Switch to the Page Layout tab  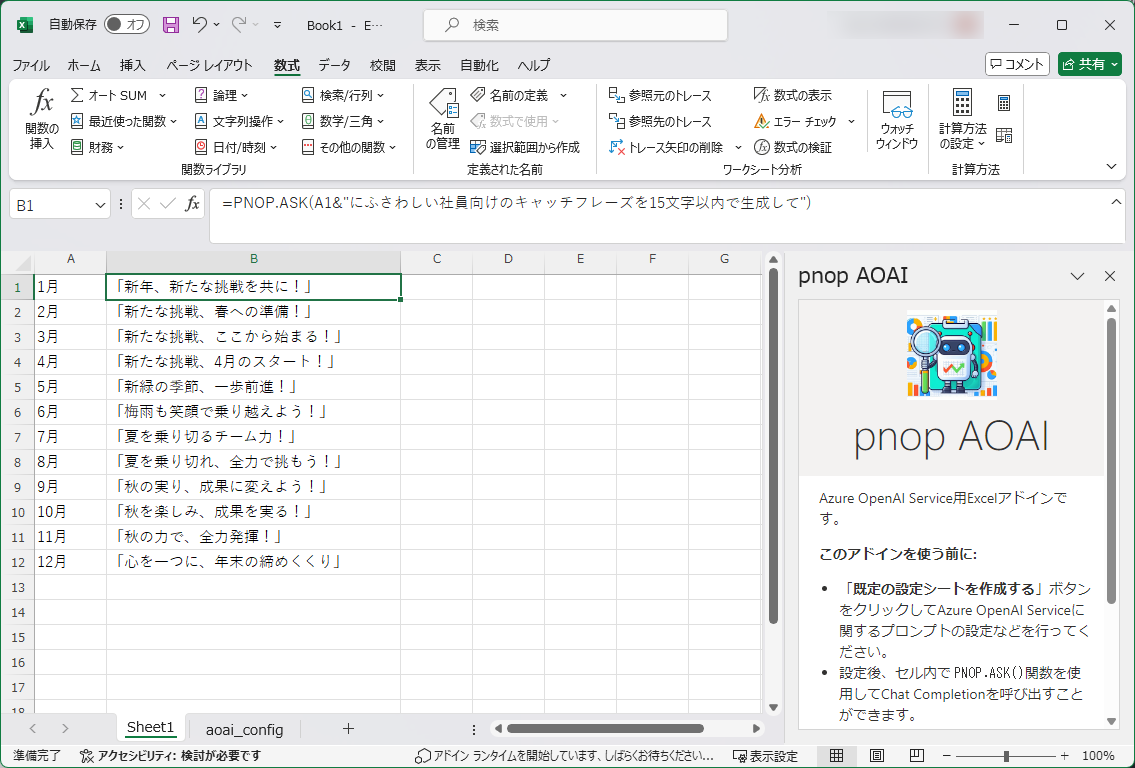pos(209,65)
